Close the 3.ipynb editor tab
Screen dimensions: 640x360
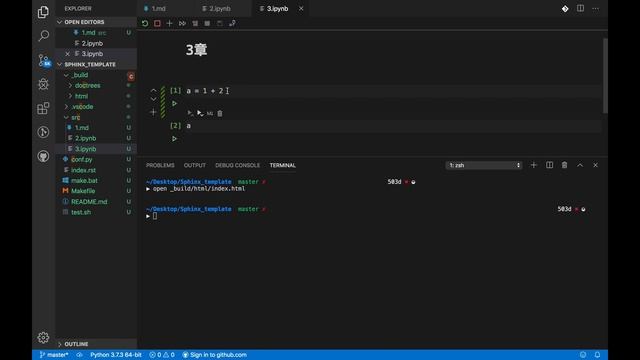(x=301, y=9)
